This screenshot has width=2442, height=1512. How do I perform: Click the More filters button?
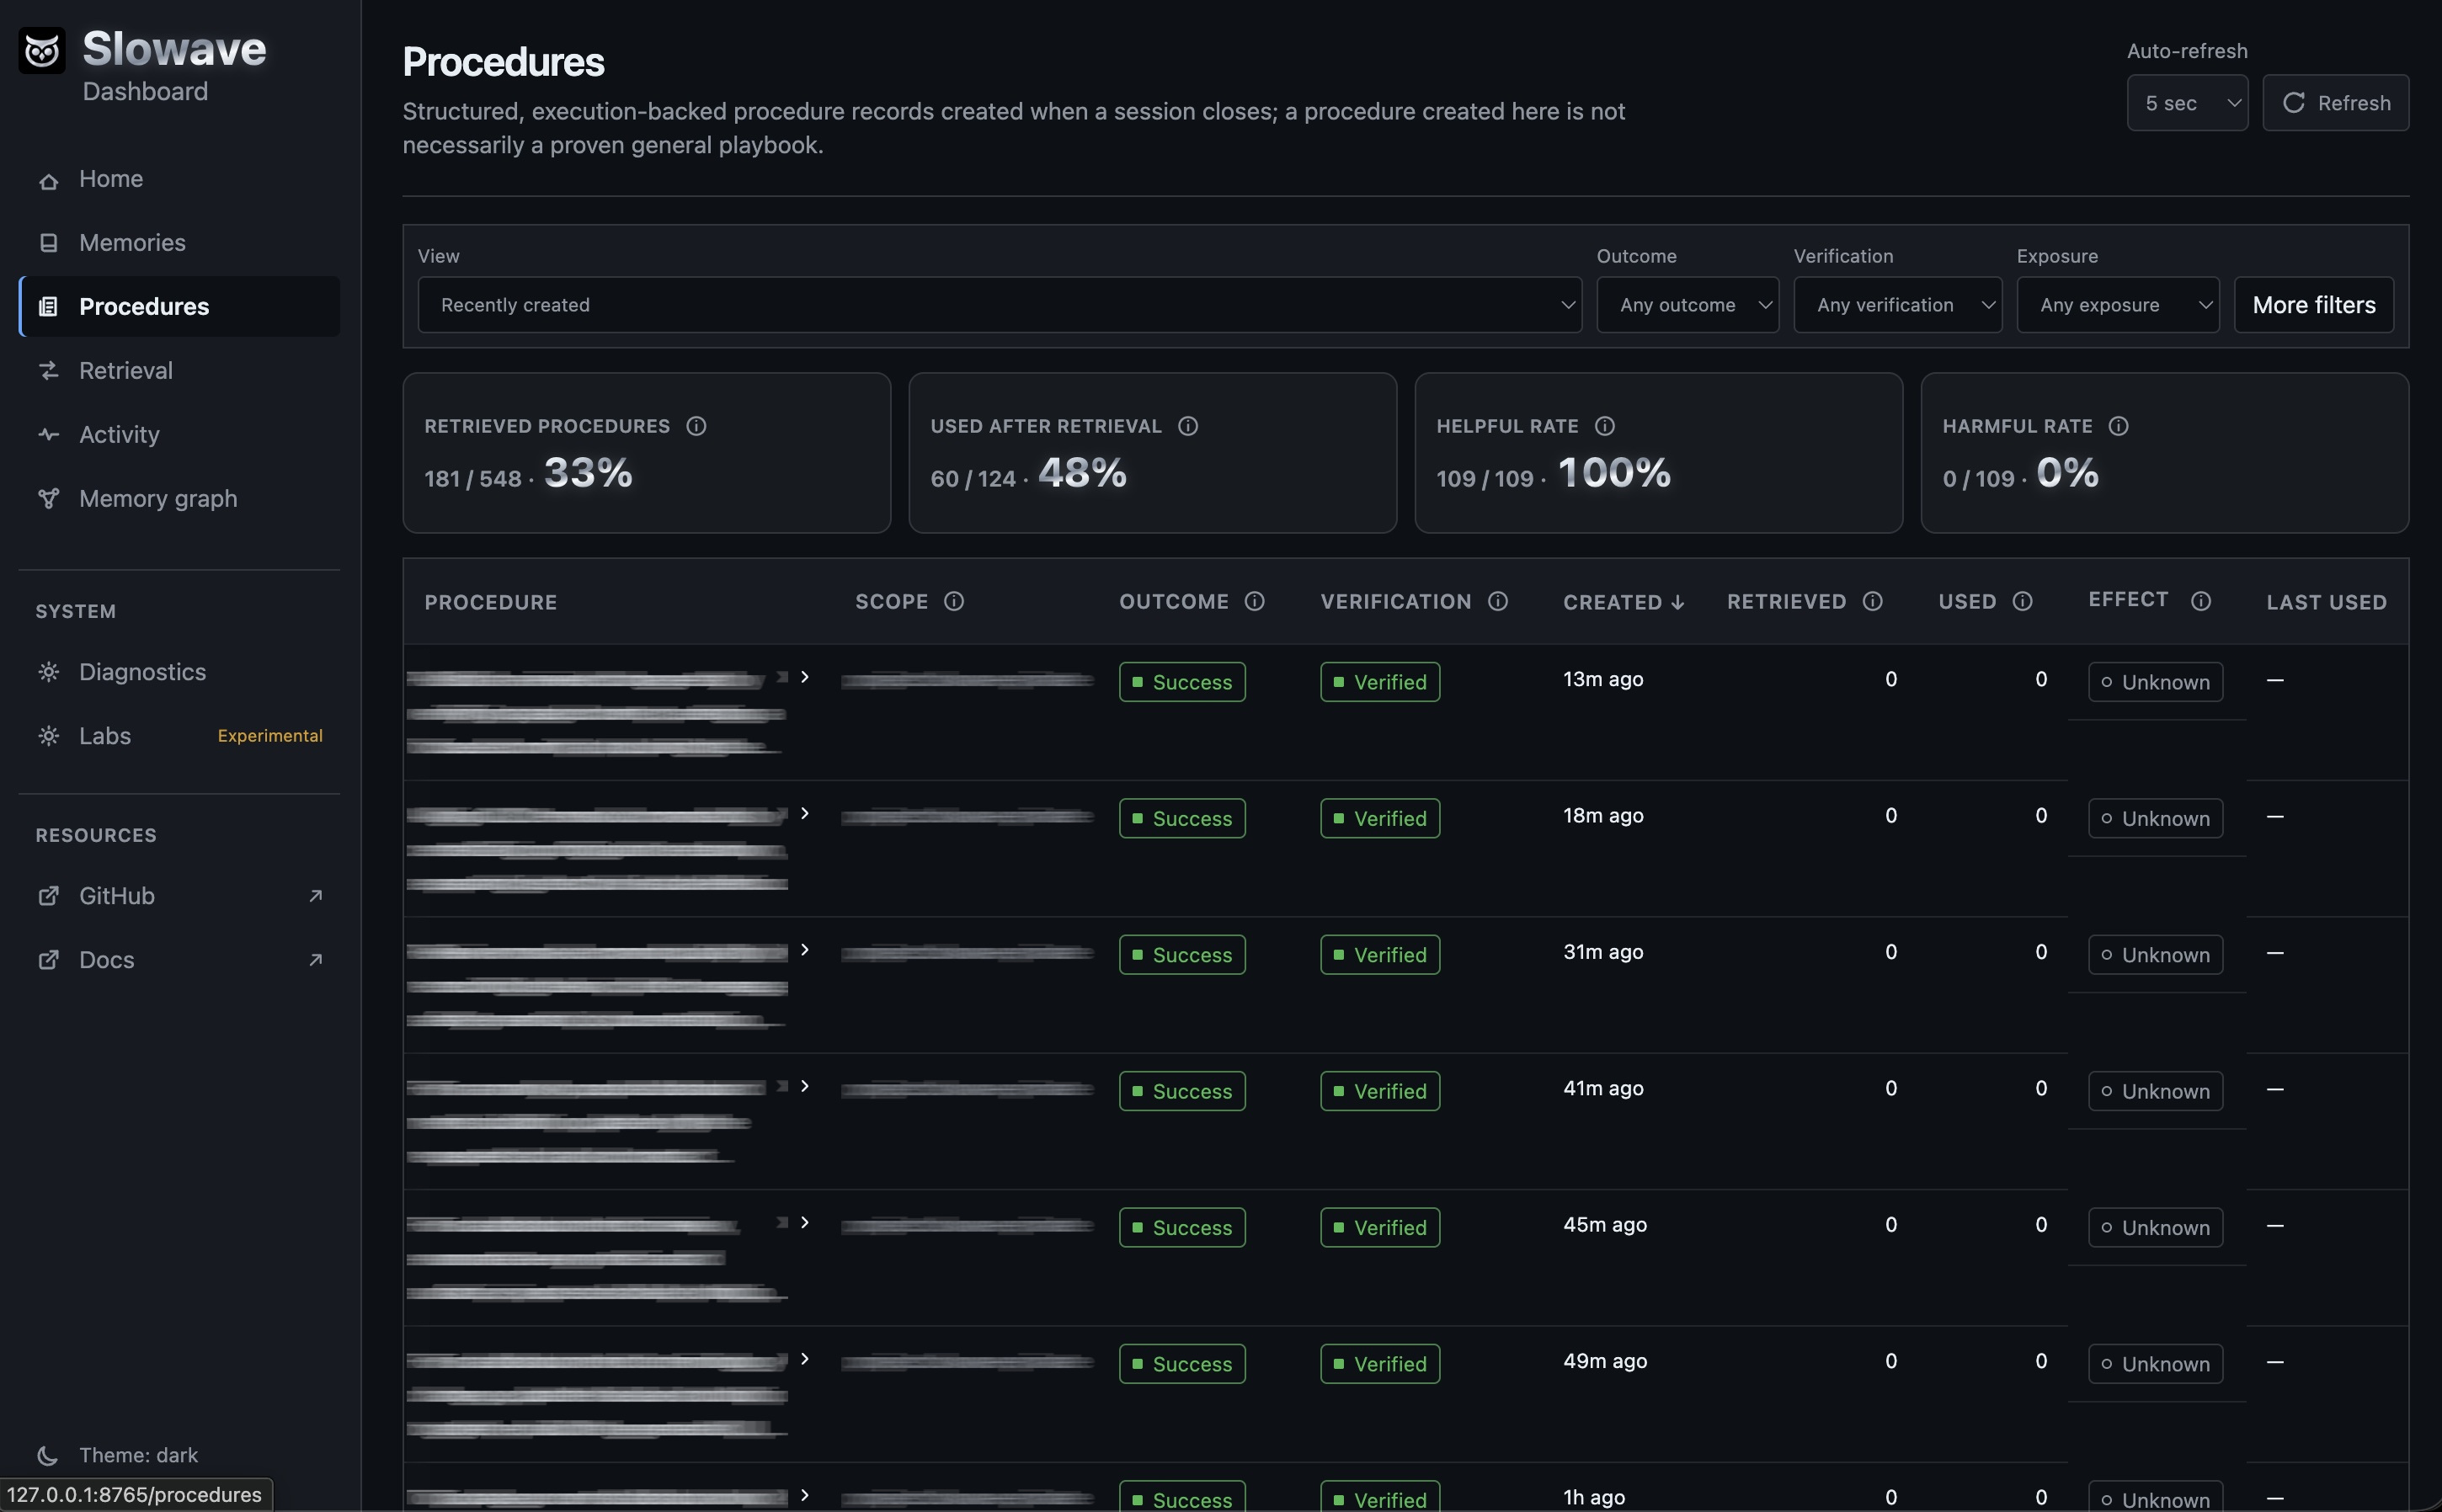[2314, 305]
